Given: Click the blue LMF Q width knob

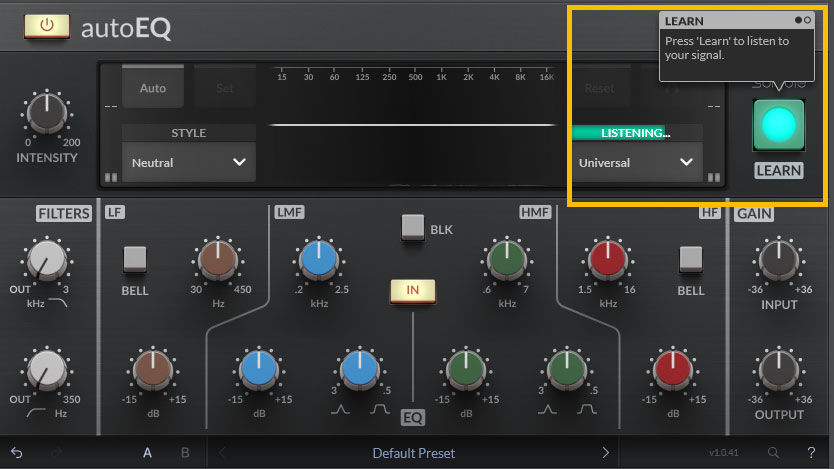Looking at the screenshot, I should click(360, 370).
